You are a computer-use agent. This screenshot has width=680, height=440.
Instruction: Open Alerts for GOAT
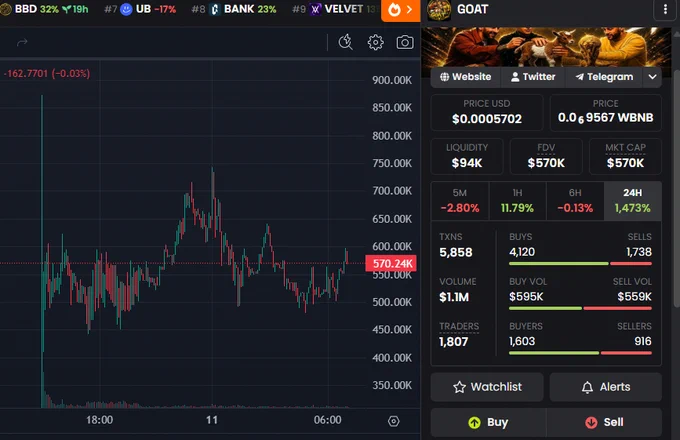pyautogui.click(x=606, y=387)
